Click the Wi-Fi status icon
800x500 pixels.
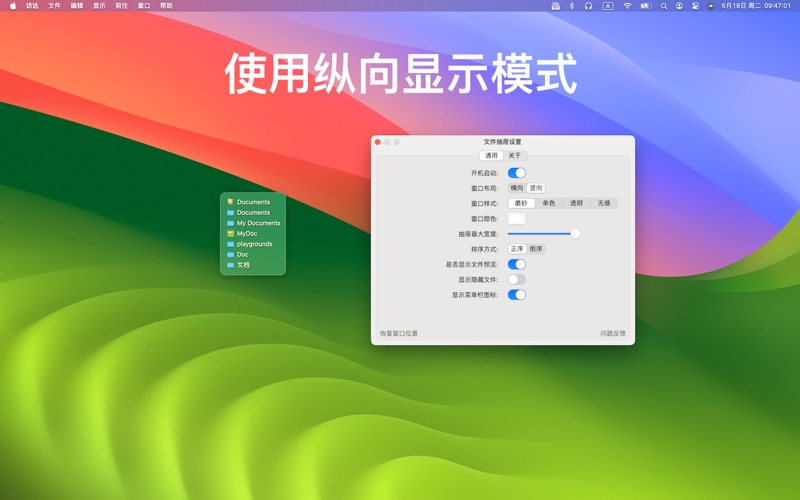(x=628, y=6)
